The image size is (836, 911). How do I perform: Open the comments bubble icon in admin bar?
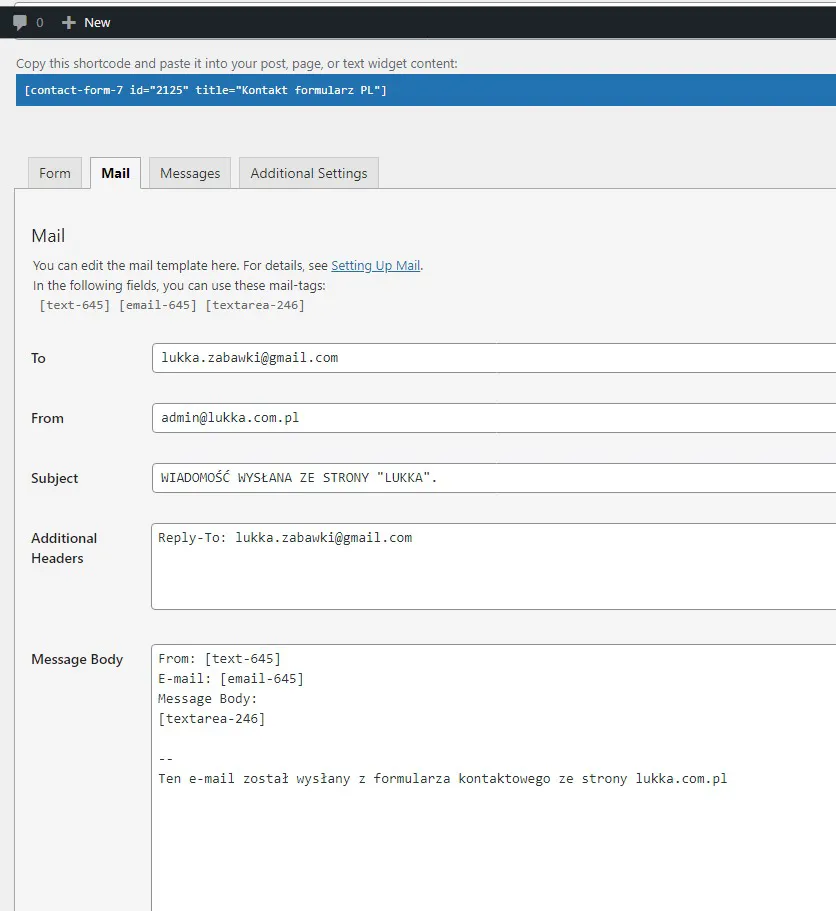[20, 22]
